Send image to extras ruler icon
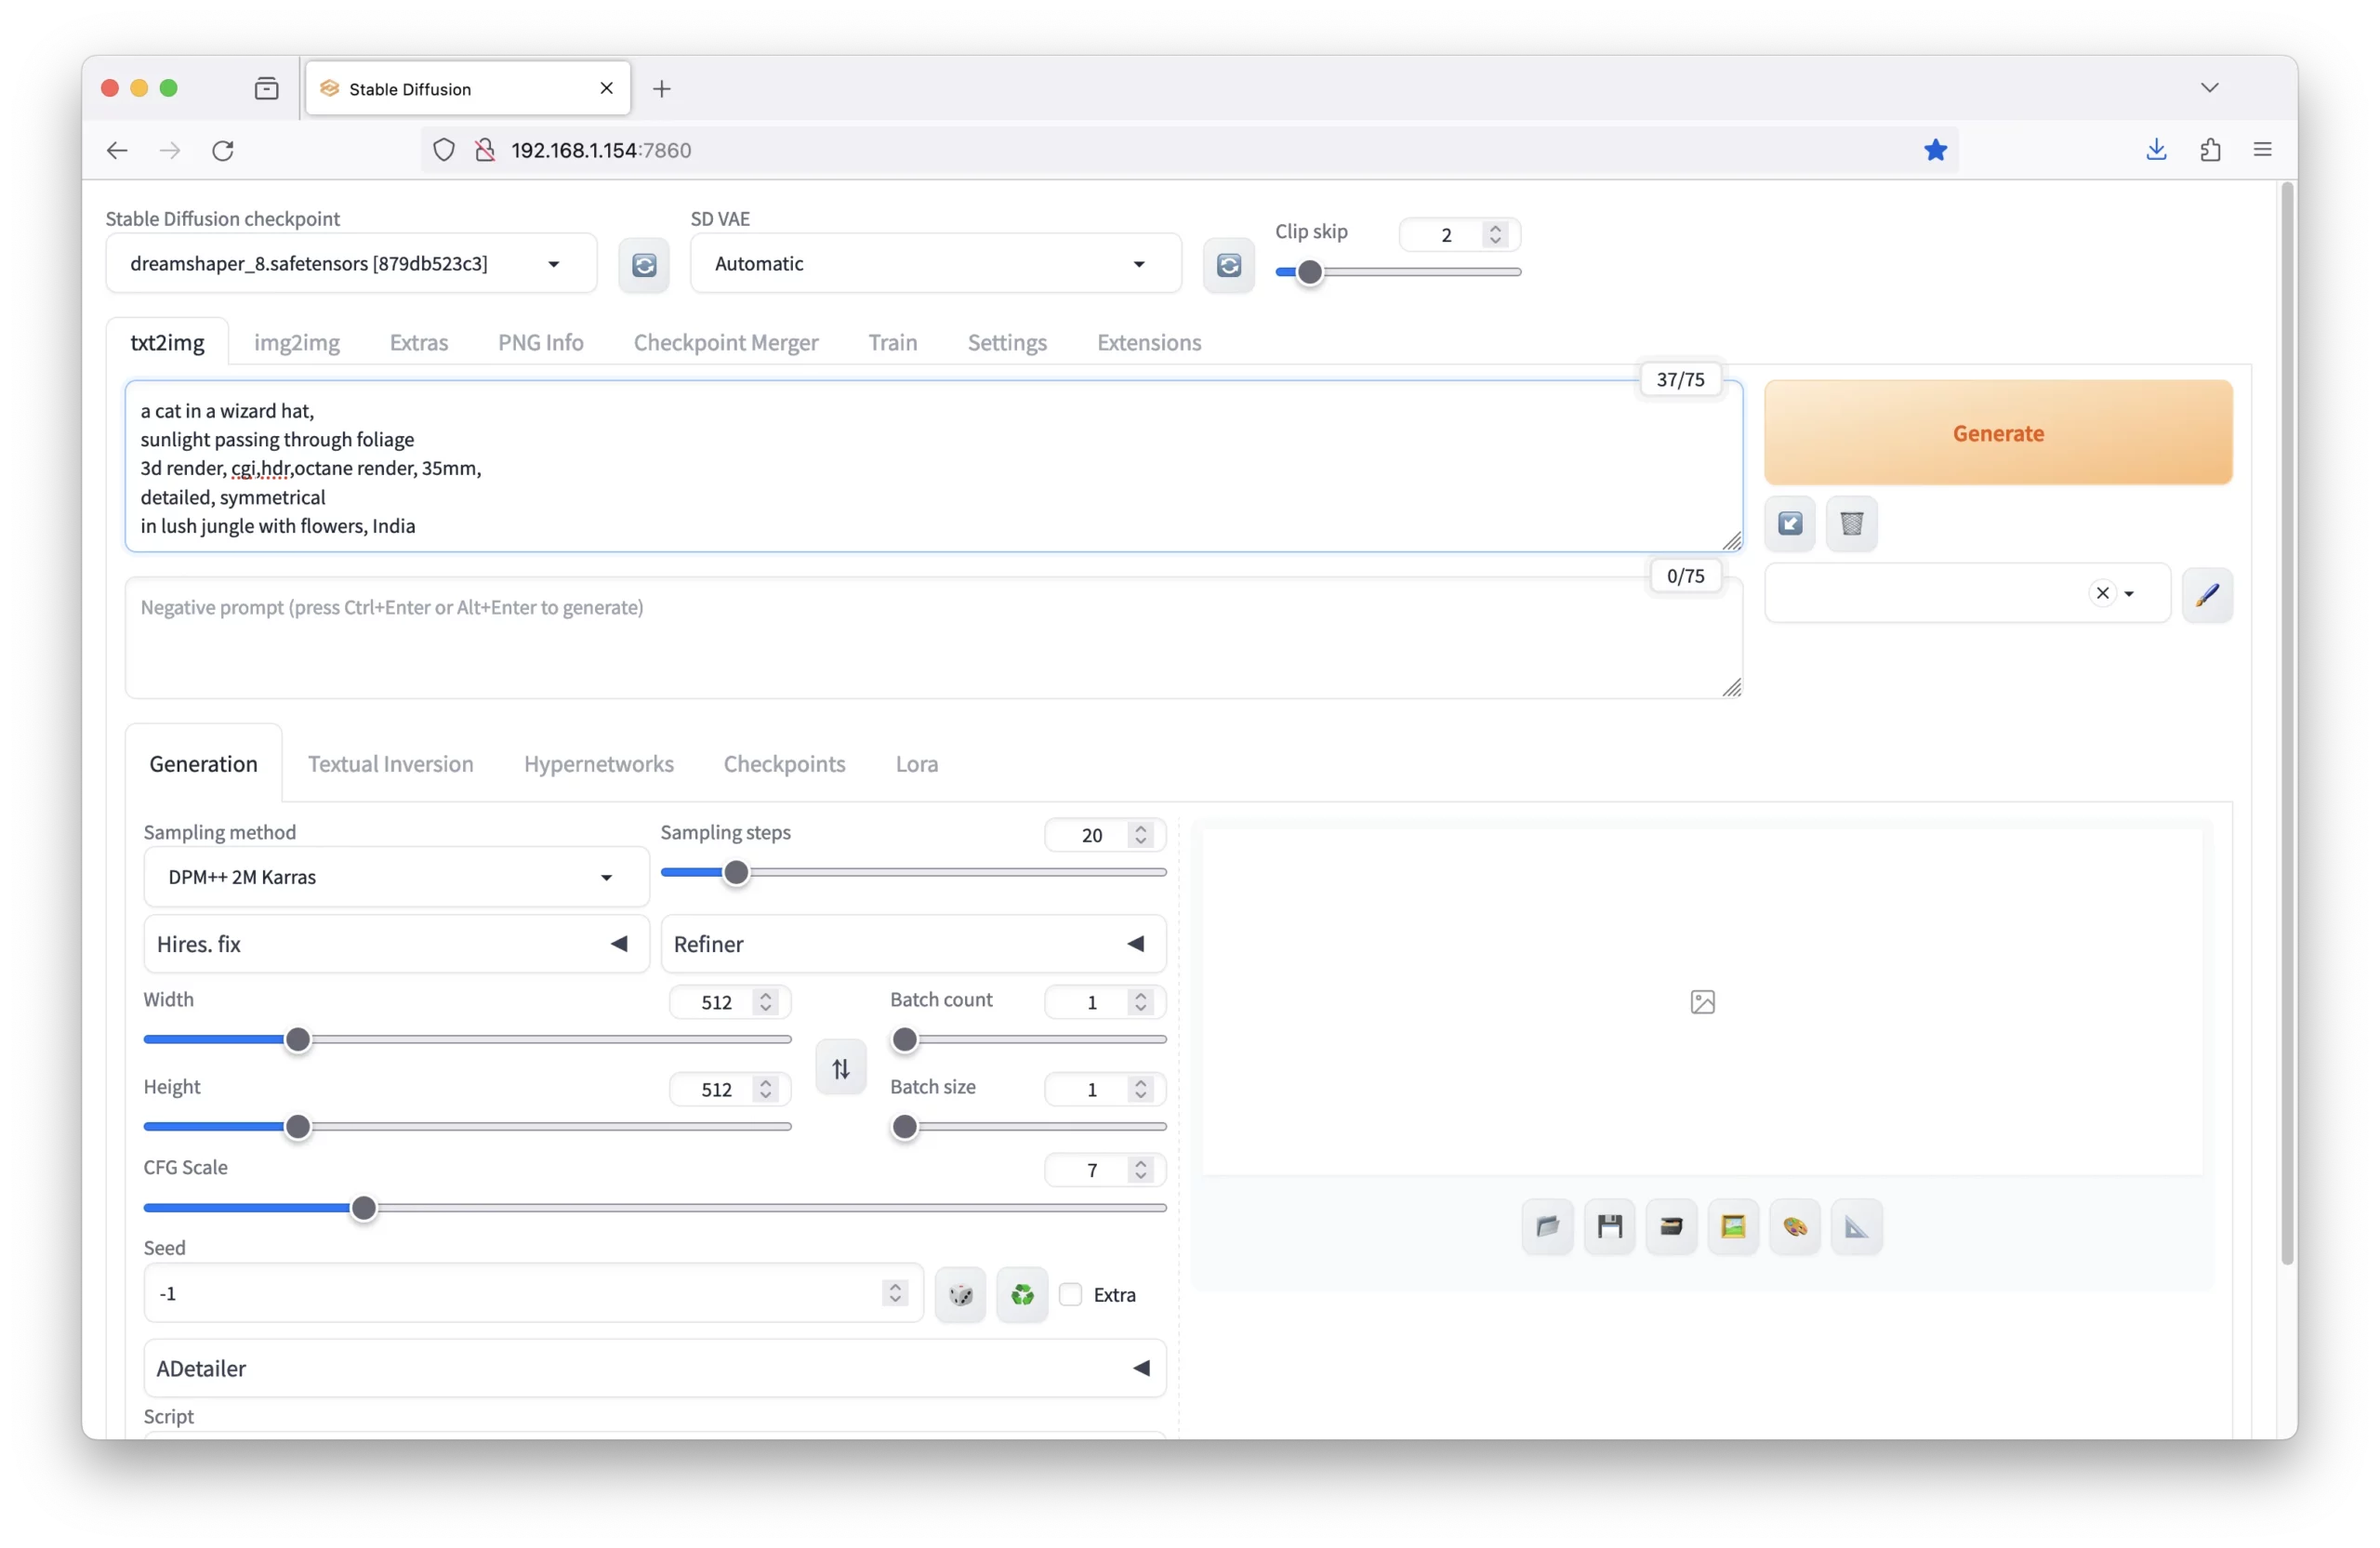 coord(1856,1227)
